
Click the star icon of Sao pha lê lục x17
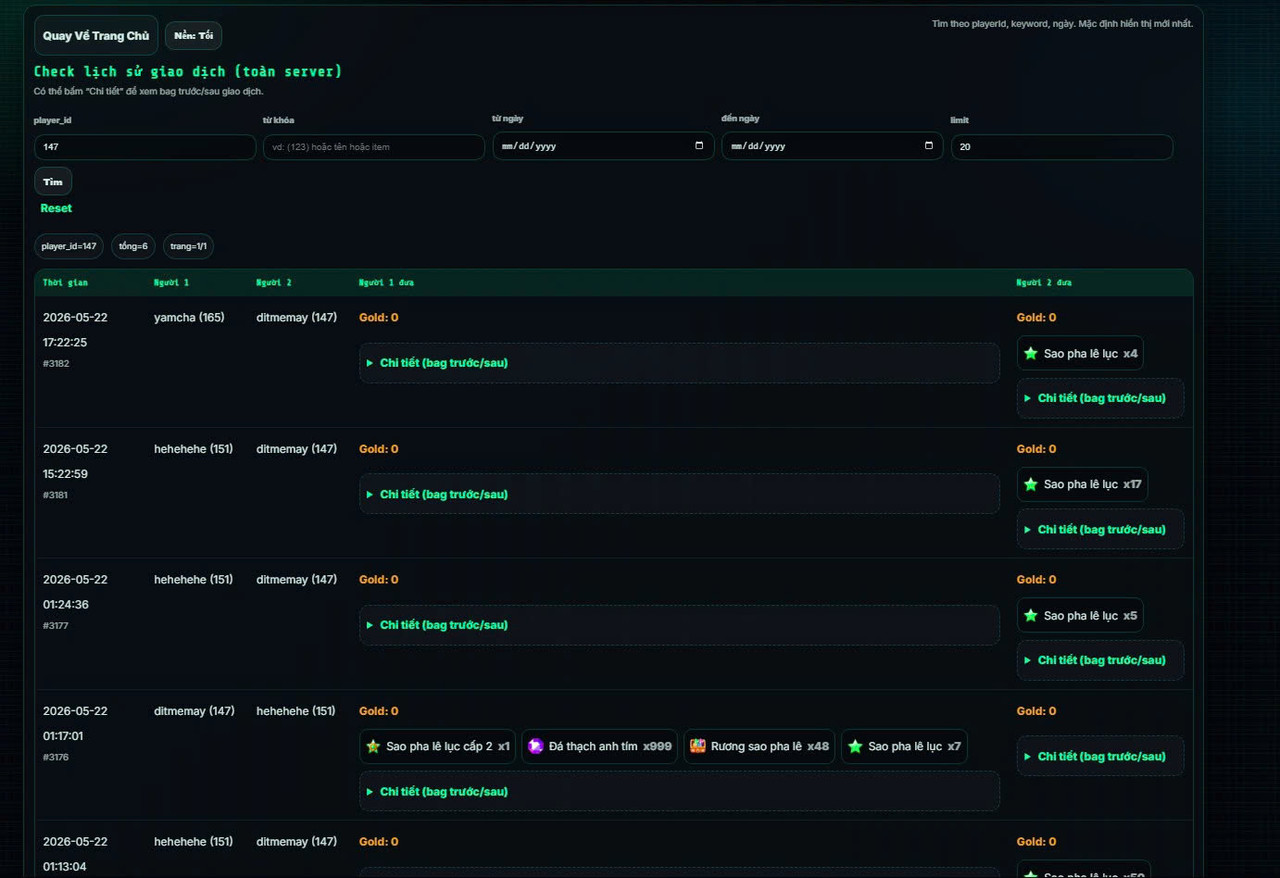coord(1031,484)
